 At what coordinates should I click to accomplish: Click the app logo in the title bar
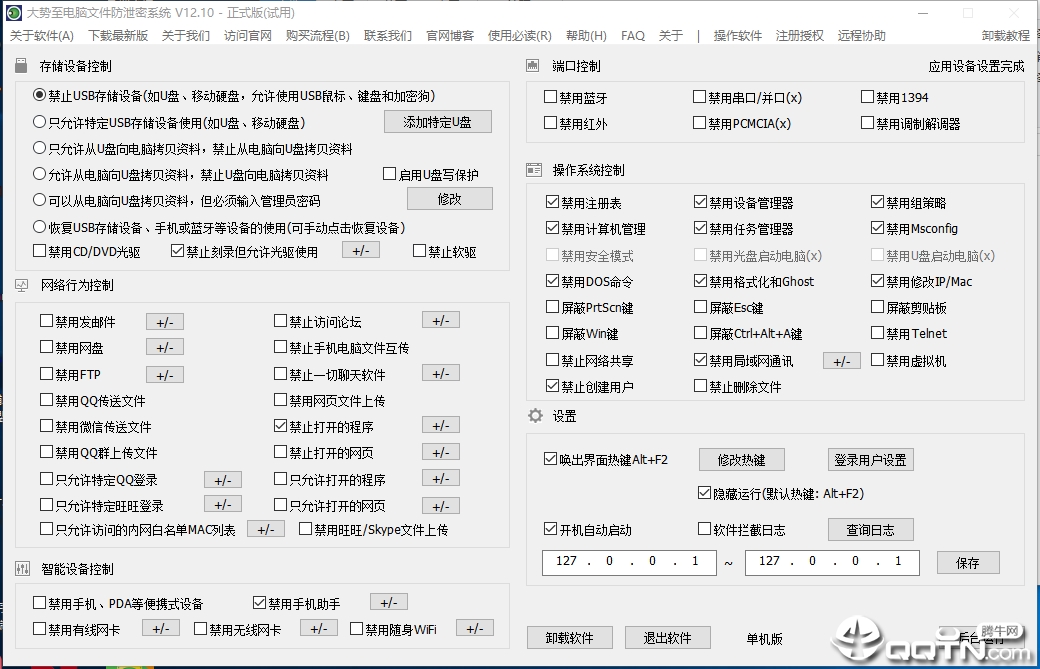click(x=13, y=13)
